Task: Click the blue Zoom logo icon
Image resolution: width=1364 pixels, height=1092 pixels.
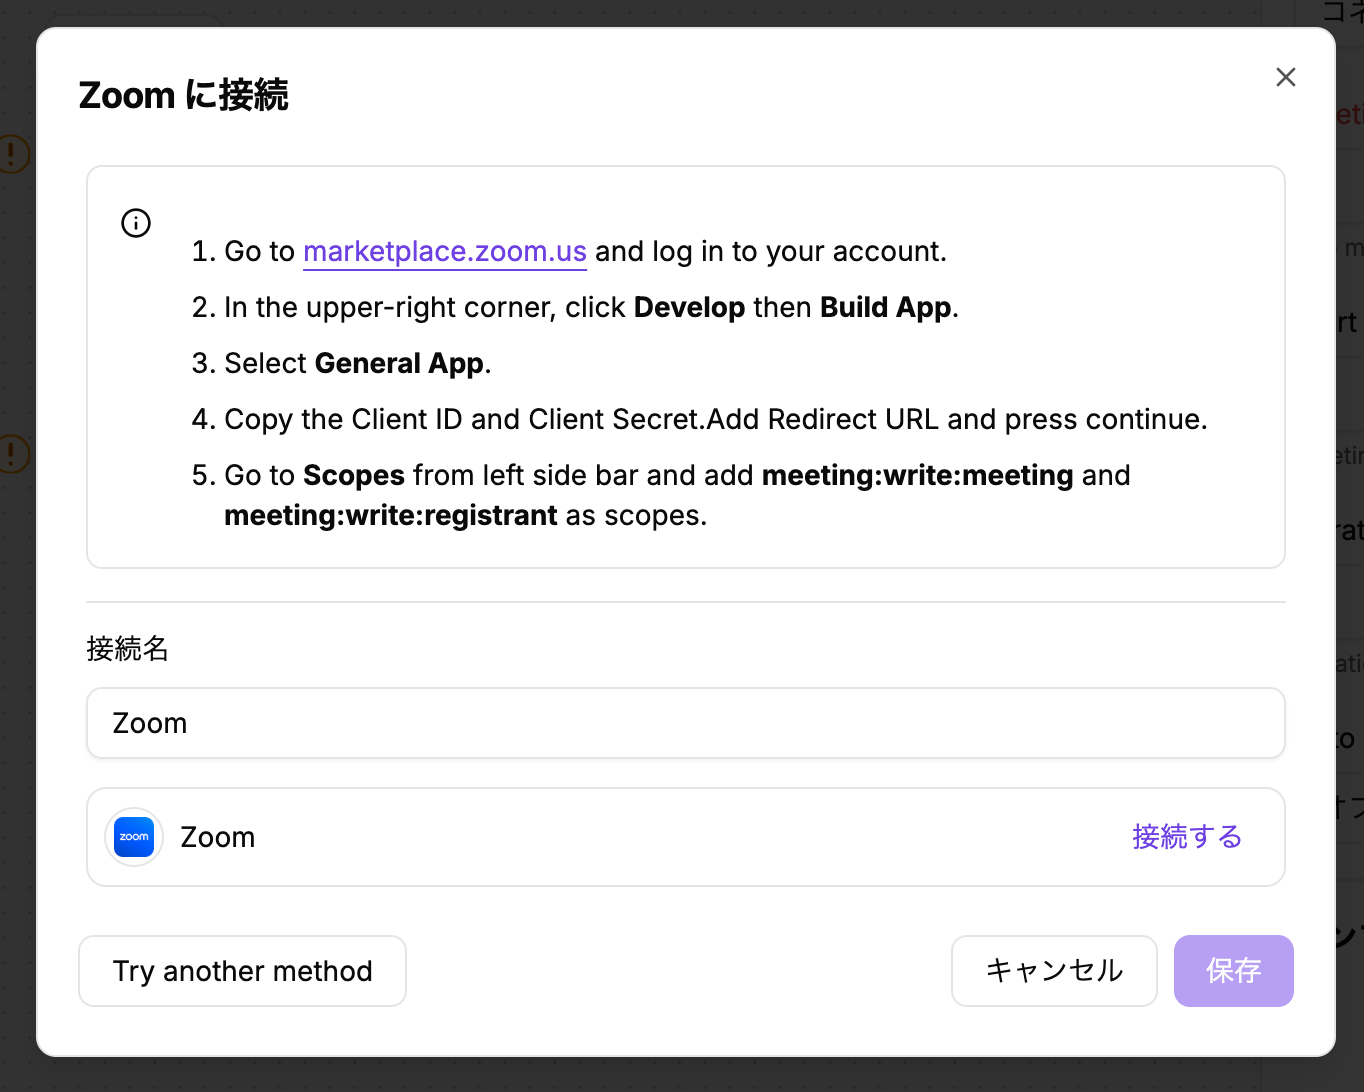Action: [x=134, y=837]
